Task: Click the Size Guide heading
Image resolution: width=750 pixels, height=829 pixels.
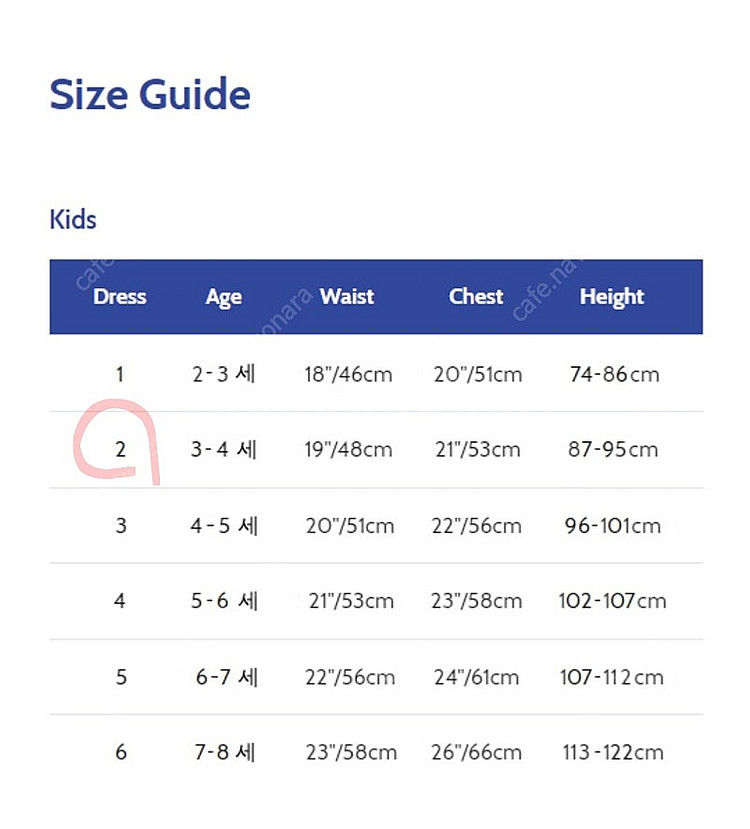Action: coord(150,95)
